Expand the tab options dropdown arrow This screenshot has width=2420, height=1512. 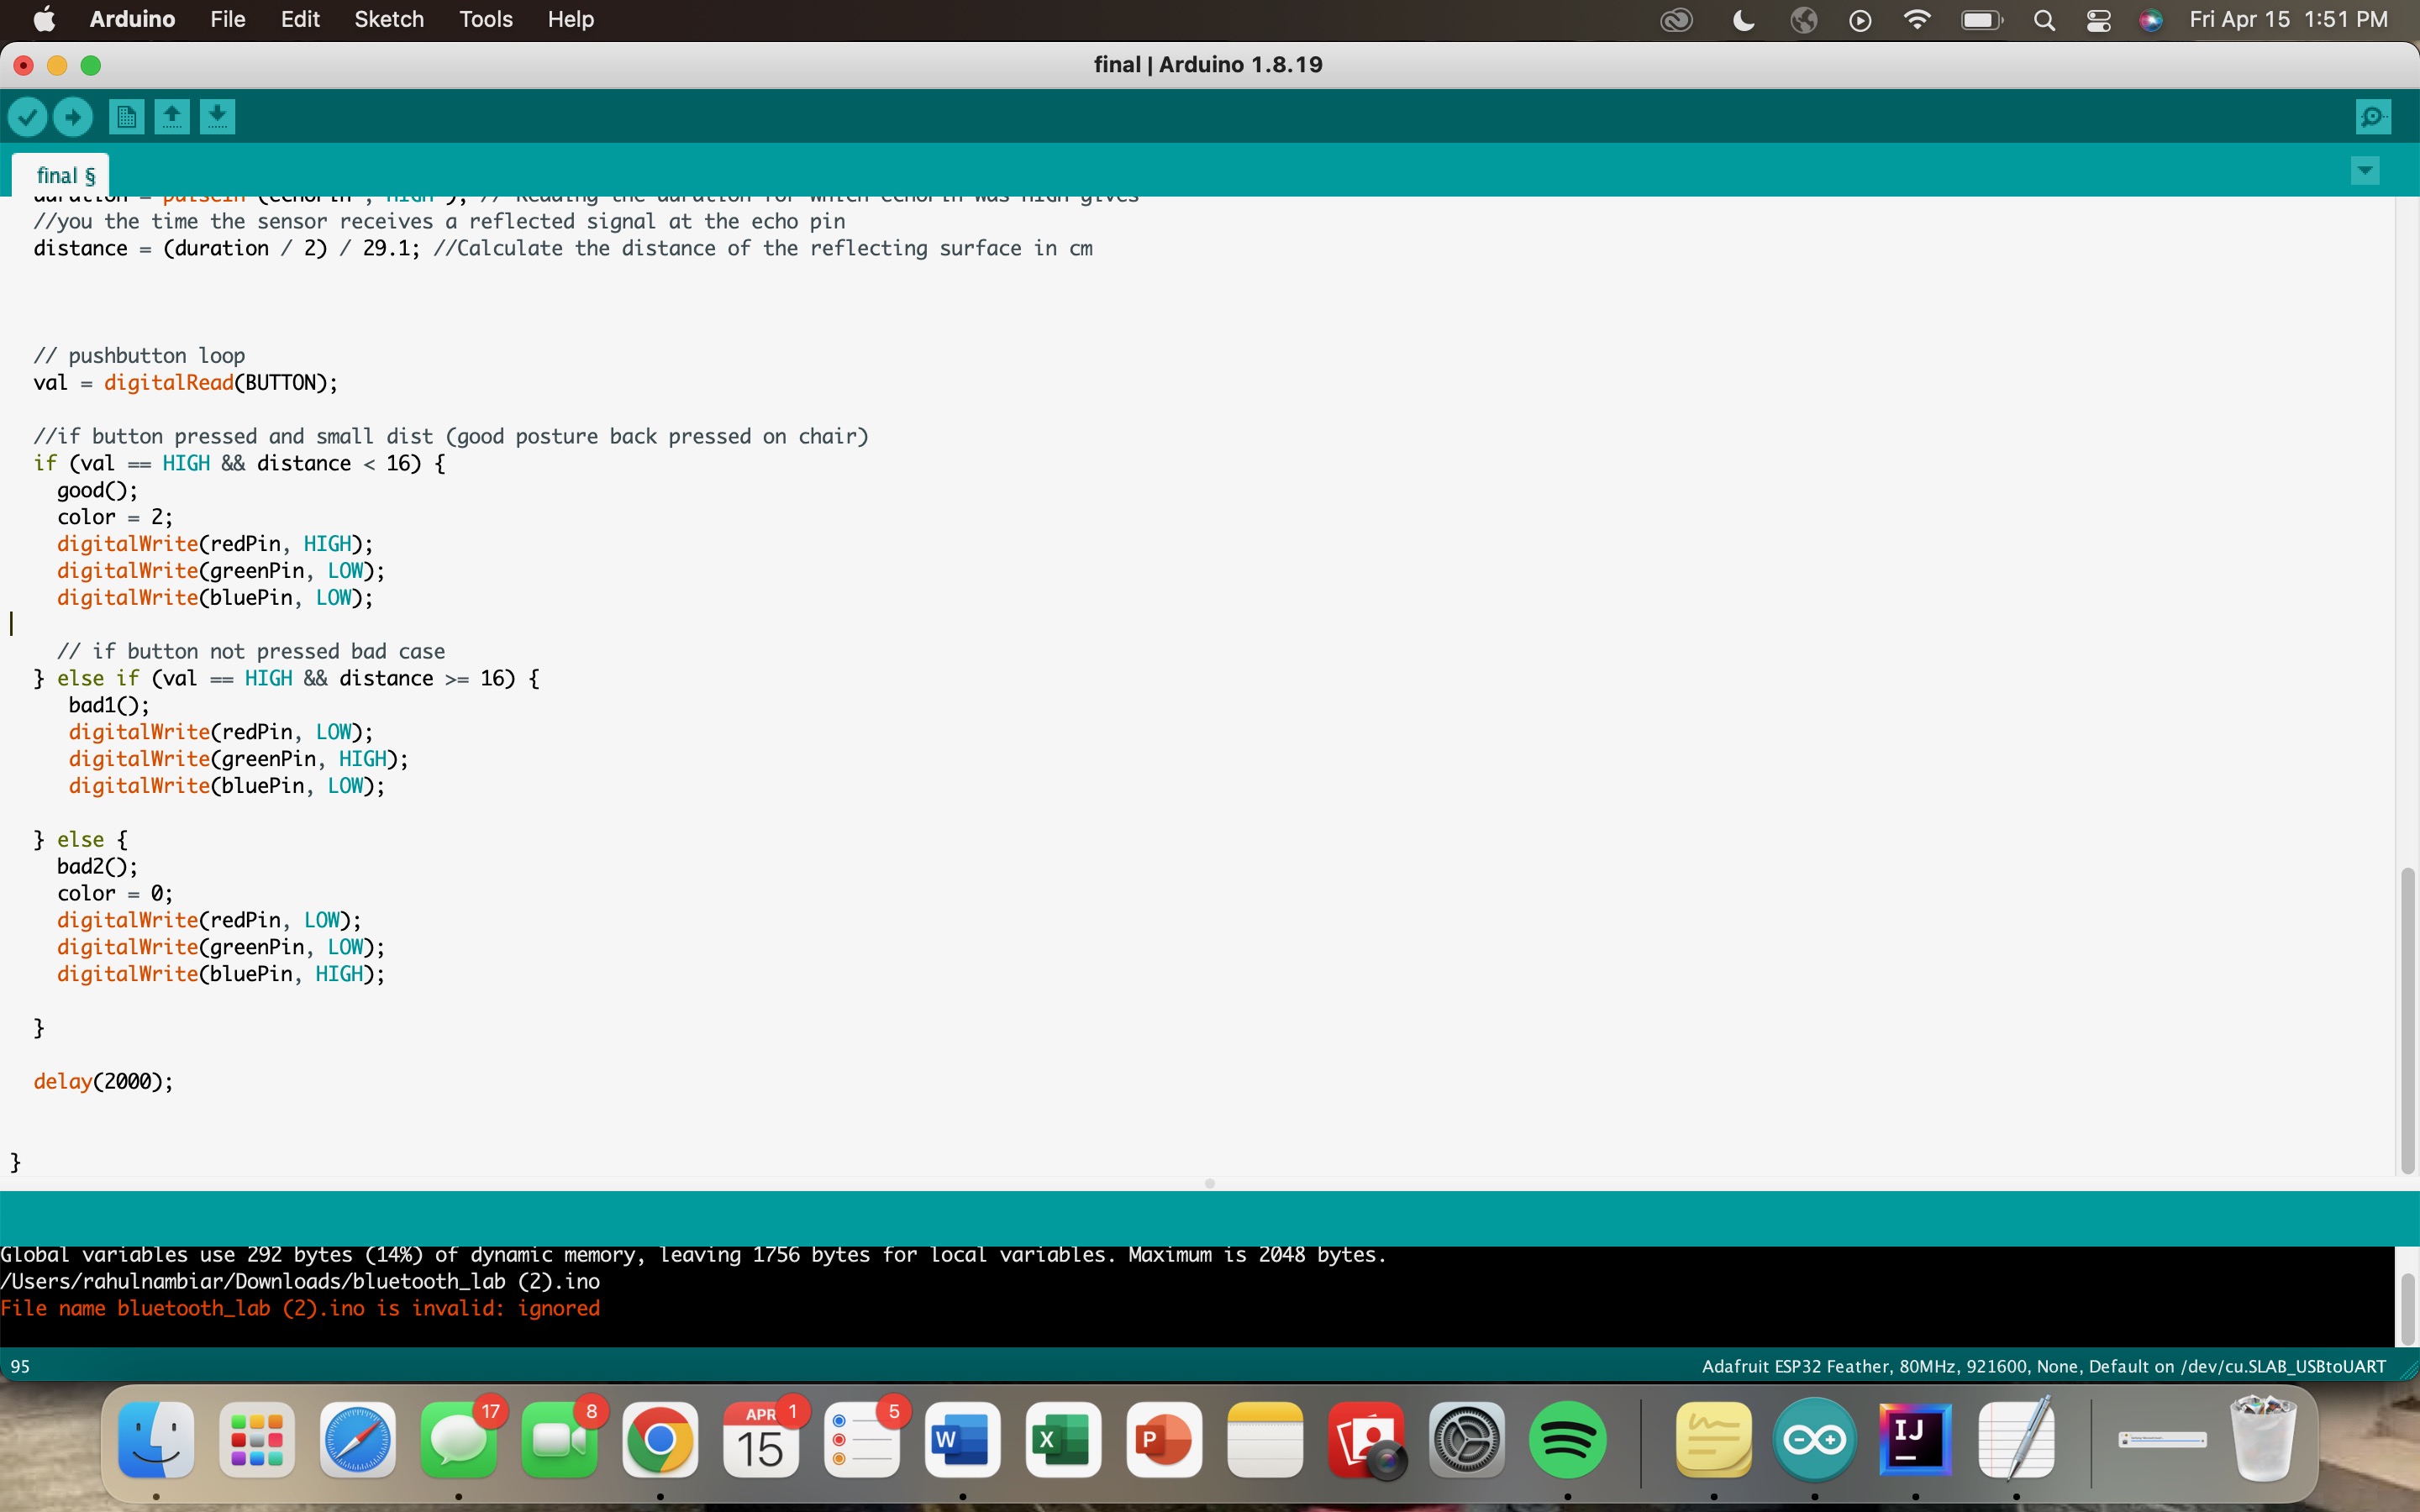[x=2365, y=171]
